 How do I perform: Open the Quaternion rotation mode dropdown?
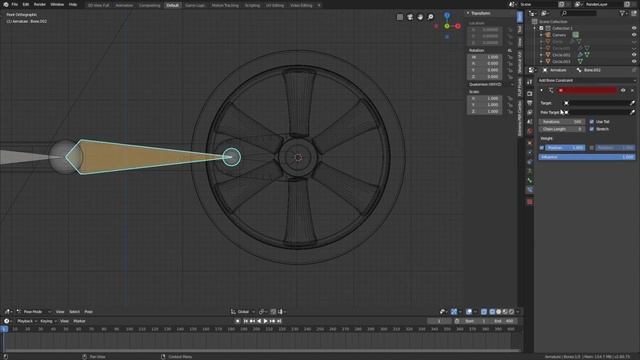coord(490,84)
